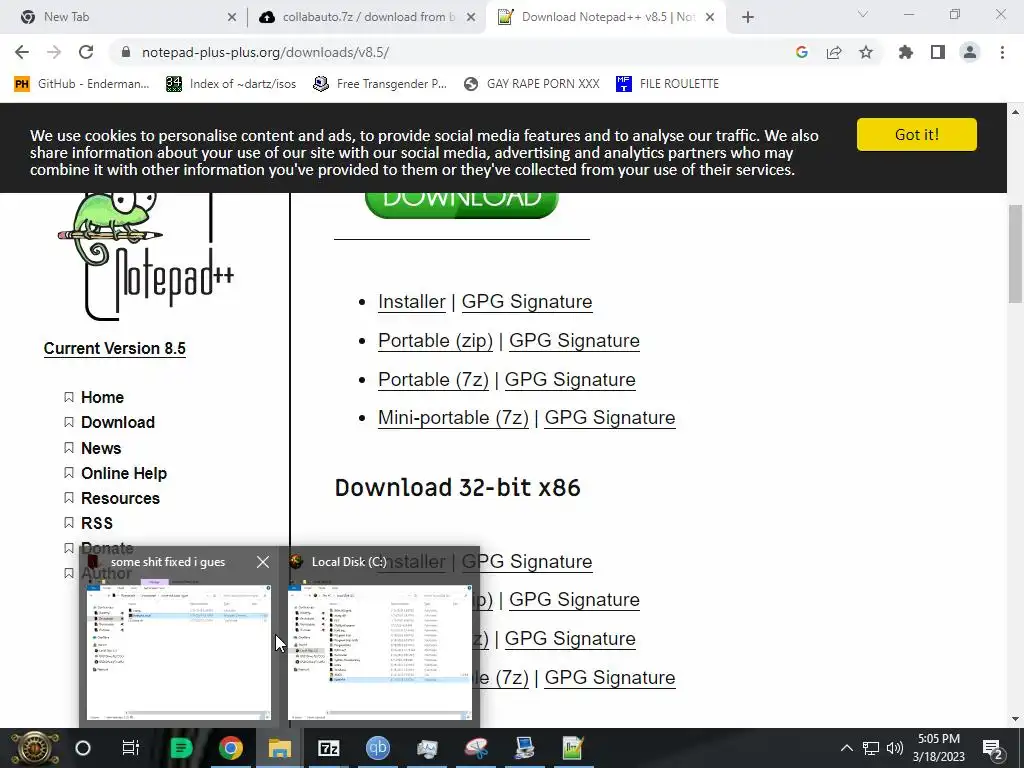Bookmark this page with the star icon
The height and width of the screenshot is (768, 1024).
tap(866, 52)
